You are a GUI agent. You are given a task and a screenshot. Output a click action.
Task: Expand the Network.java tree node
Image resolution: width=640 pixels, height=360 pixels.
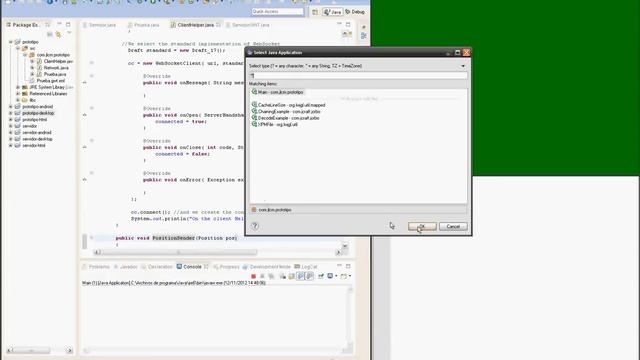tap(32, 68)
